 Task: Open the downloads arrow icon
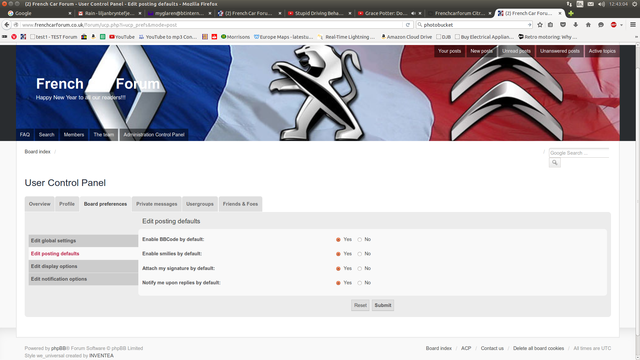[x=576, y=25]
